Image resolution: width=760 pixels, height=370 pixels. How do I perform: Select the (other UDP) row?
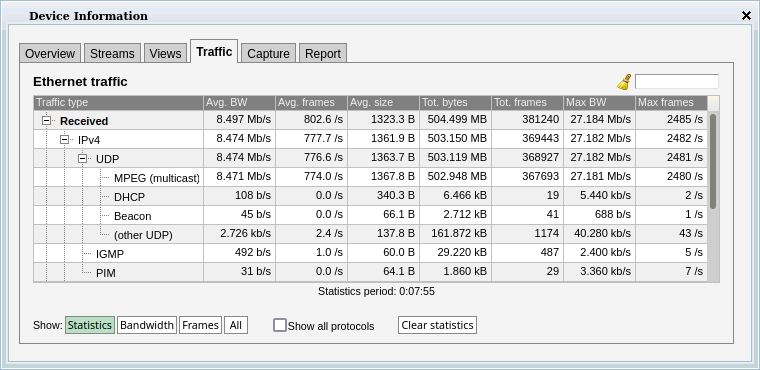(370, 234)
